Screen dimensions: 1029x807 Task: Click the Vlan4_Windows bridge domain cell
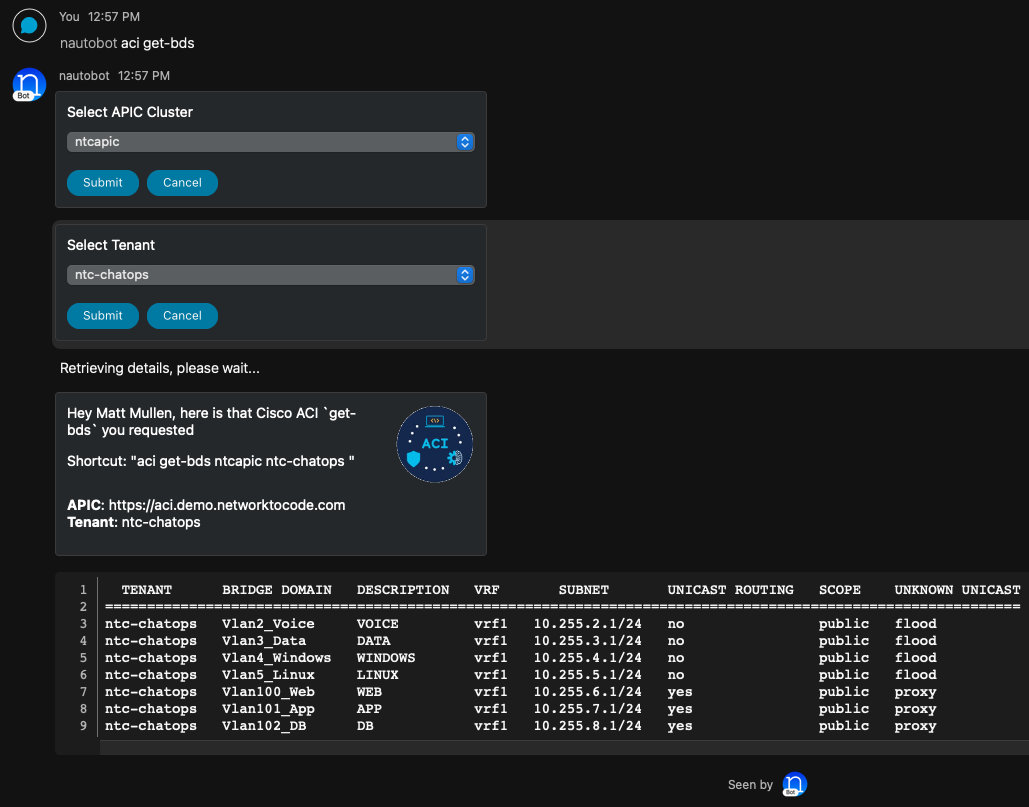pyautogui.click(x=276, y=658)
